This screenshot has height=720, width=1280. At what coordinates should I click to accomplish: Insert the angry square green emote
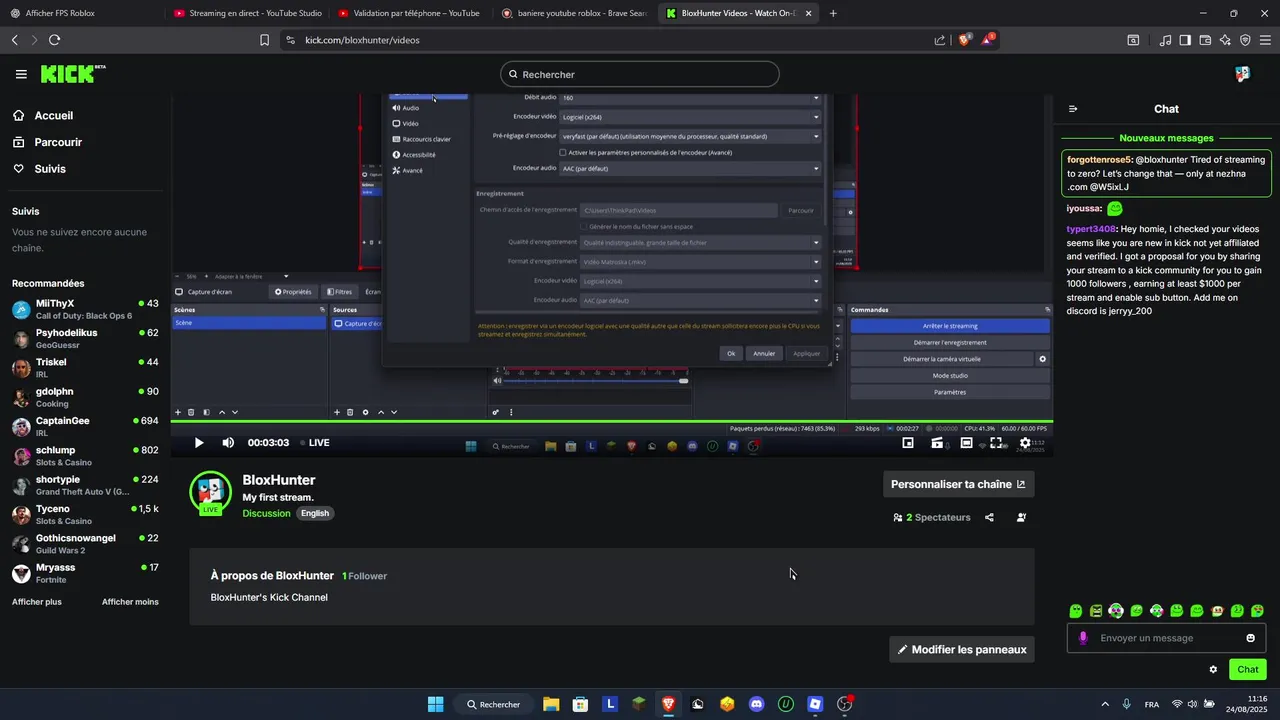pyautogui.click(x=1096, y=610)
